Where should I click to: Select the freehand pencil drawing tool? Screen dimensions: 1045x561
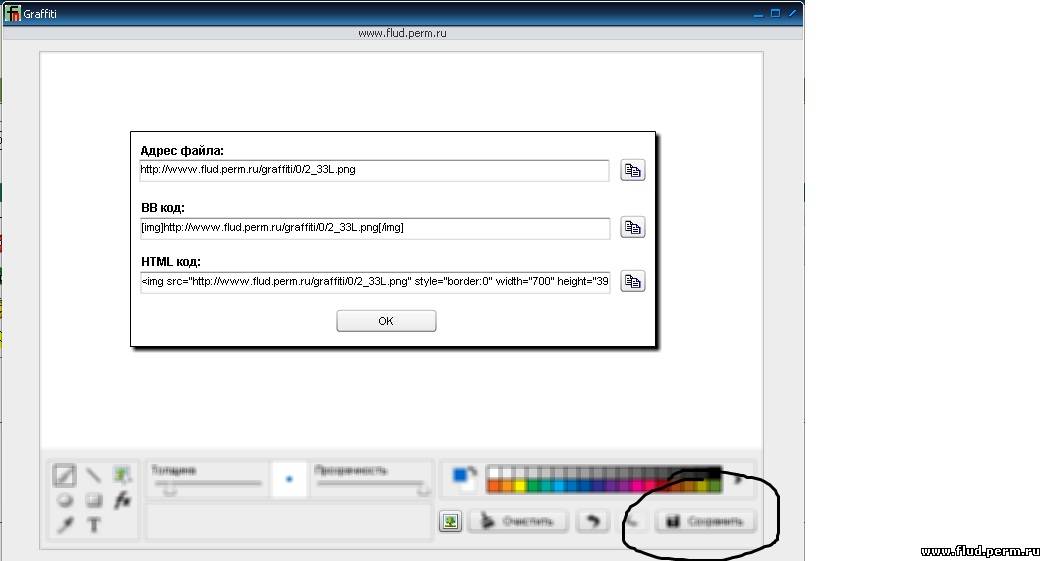64,476
